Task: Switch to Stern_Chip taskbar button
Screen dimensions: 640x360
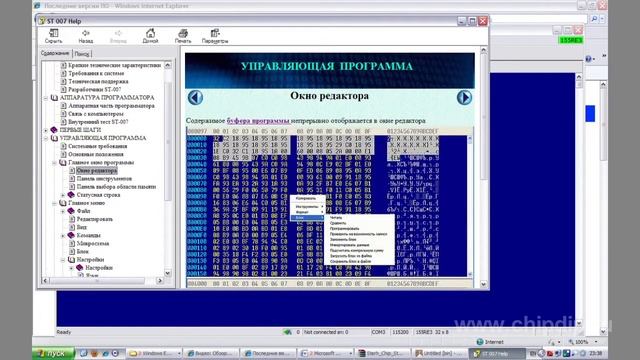Action: tap(384, 353)
